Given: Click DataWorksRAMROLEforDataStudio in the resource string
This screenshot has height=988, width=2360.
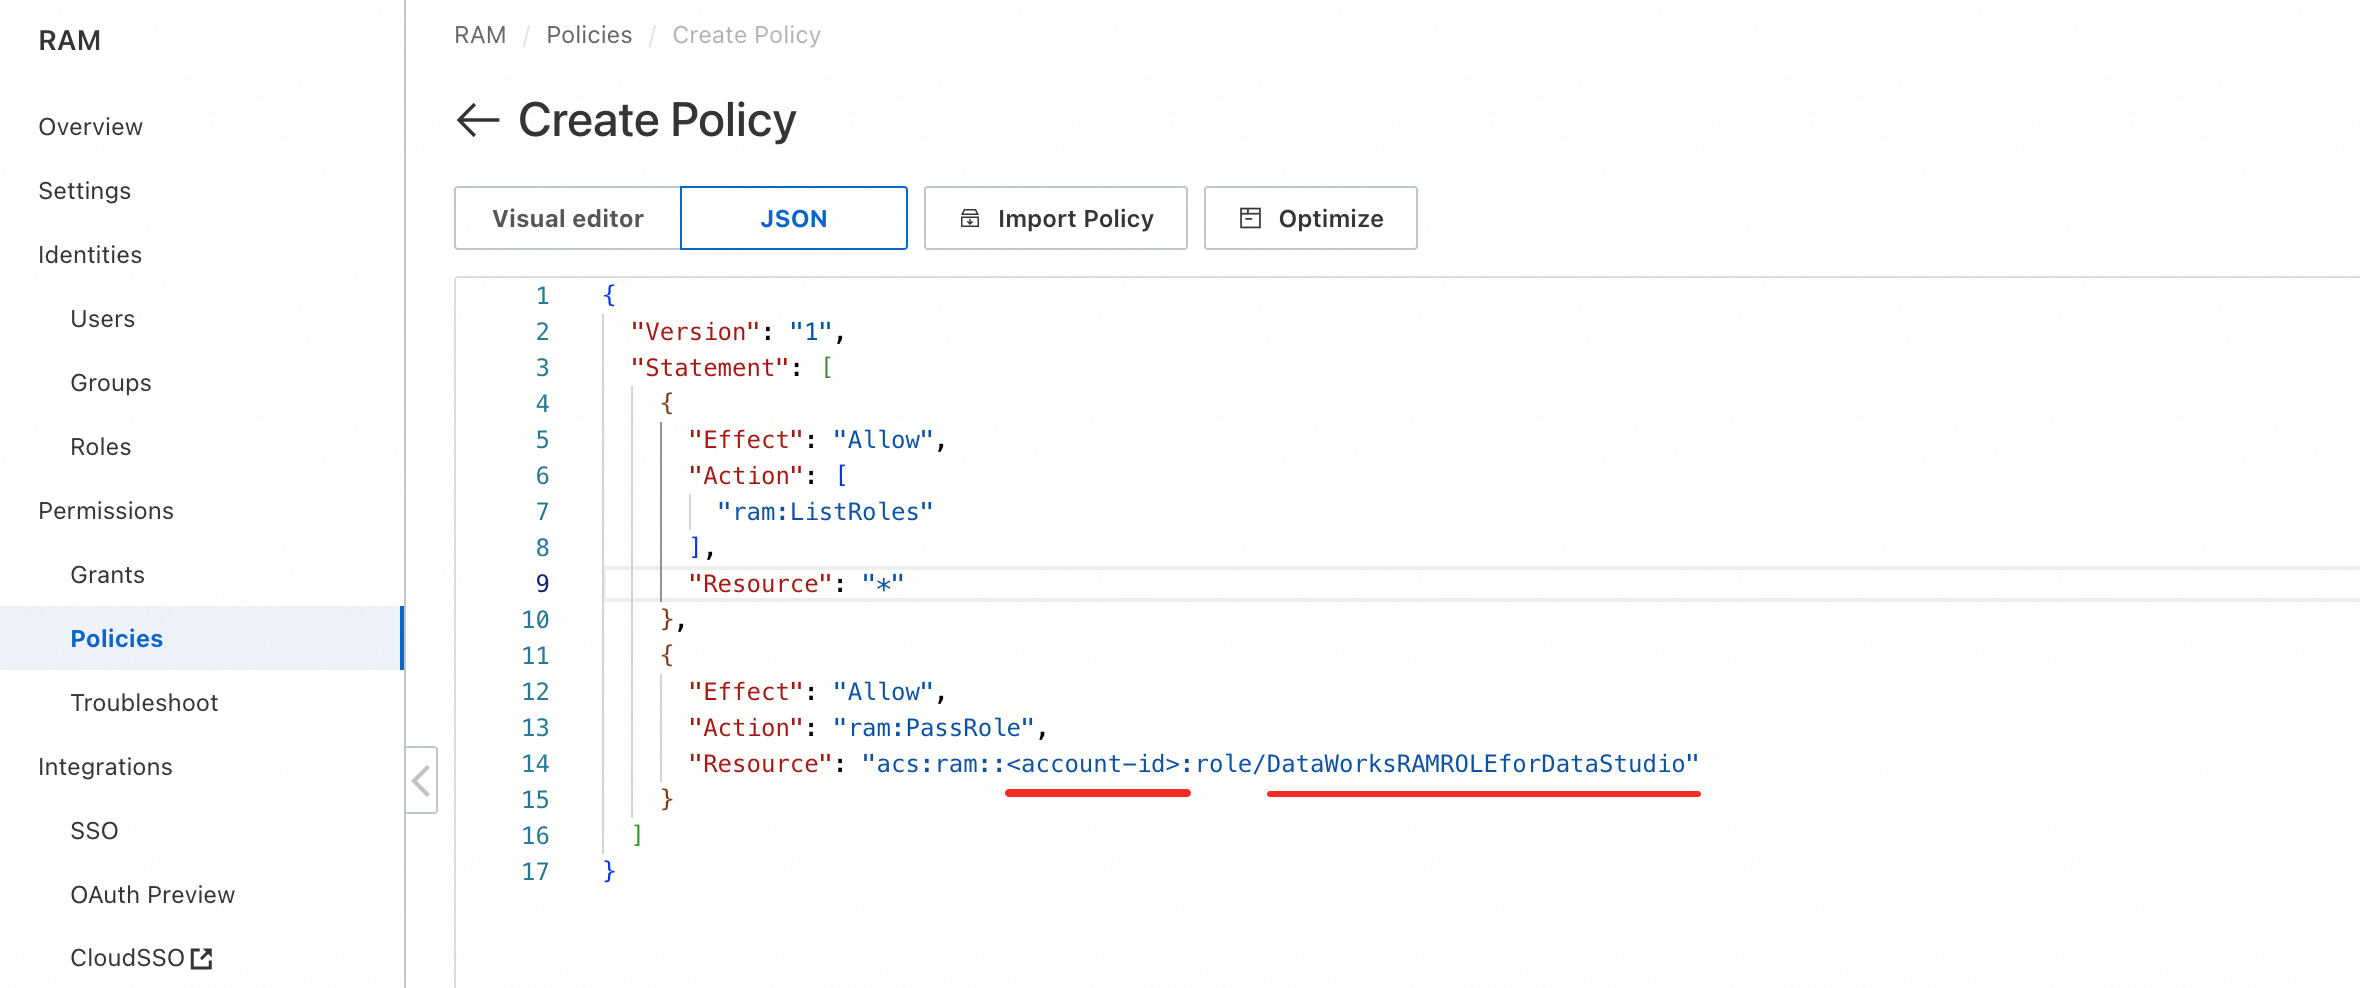Looking at the screenshot, I should [1476, 764].
